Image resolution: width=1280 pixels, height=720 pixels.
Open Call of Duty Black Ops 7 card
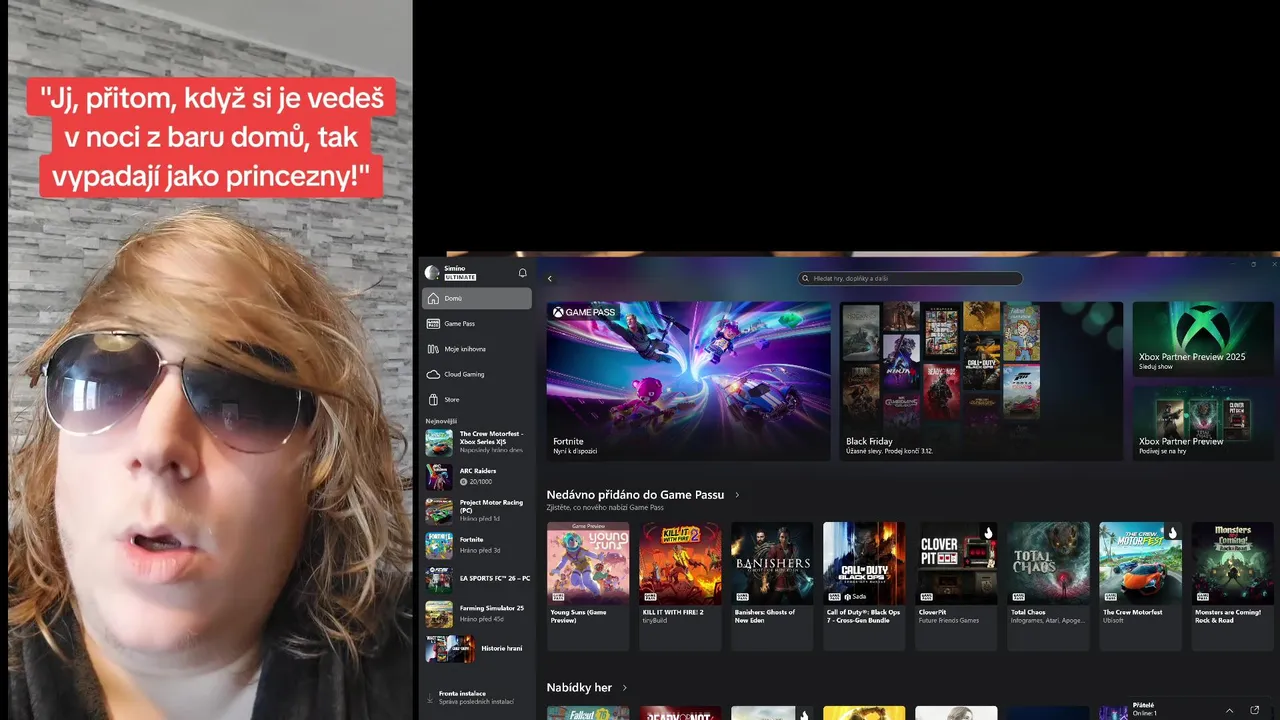pyautogui.click(x=864, y=586)
